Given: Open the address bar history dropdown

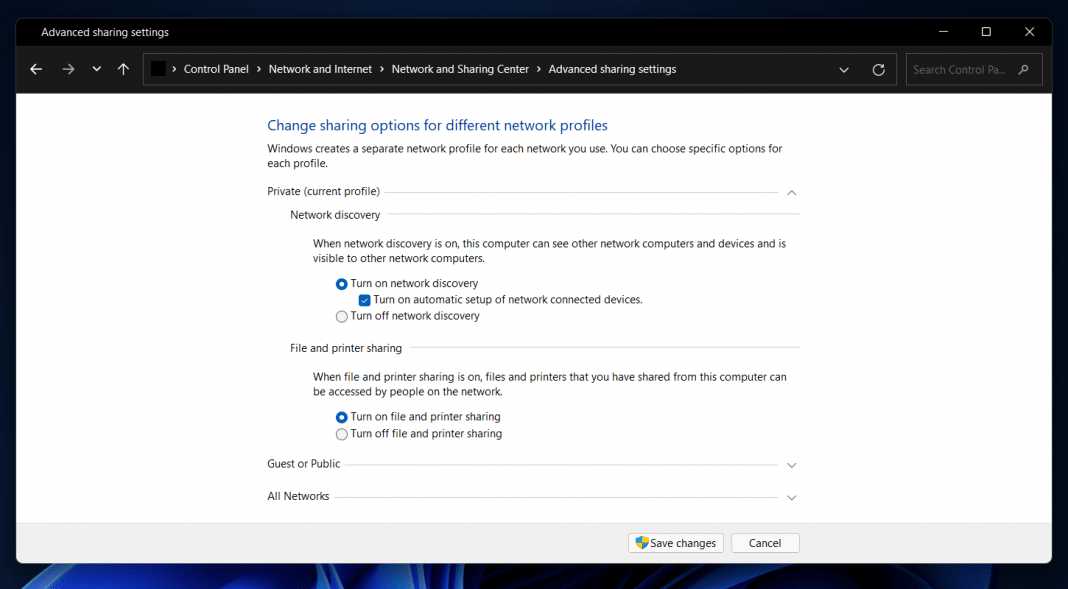Looking at the screenshot, I should [x=843, y=69].
